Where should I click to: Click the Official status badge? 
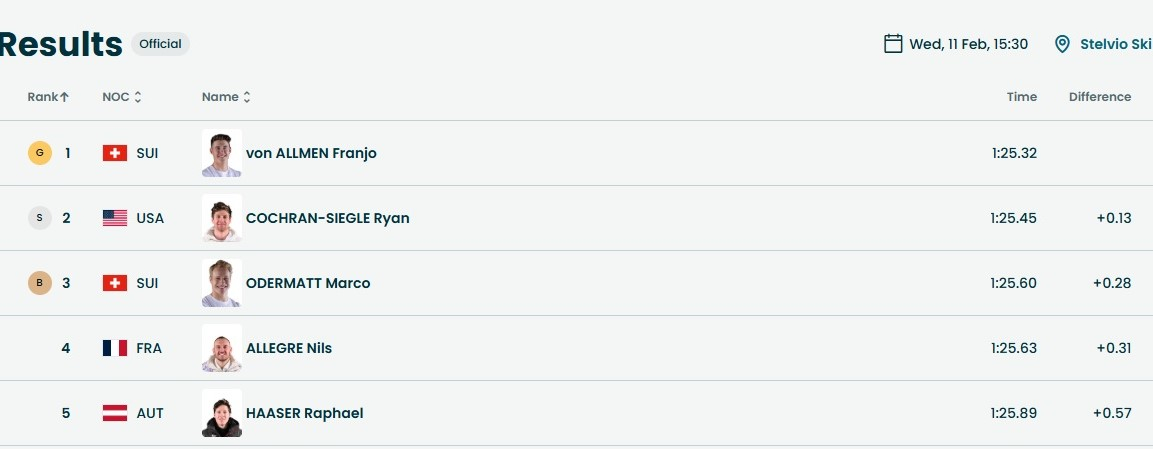(x=160, y=44)
